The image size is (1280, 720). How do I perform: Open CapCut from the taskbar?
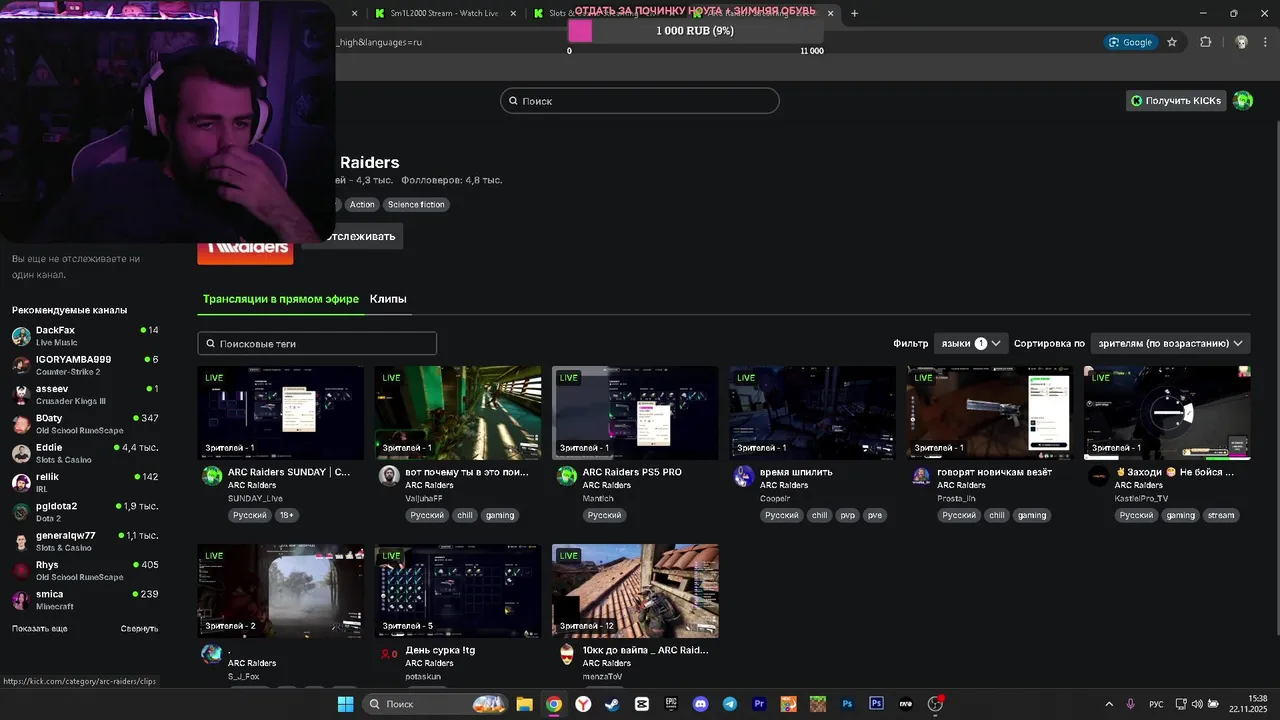click(642, 704)
